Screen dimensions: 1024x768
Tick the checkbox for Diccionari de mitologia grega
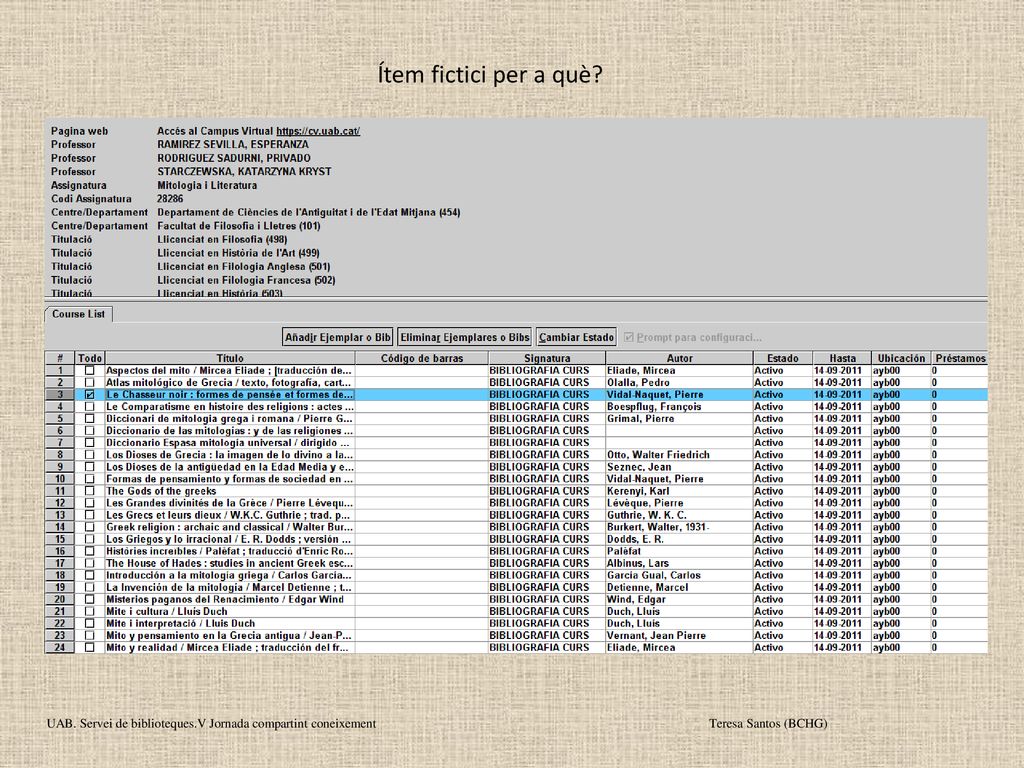click(89, 419)
